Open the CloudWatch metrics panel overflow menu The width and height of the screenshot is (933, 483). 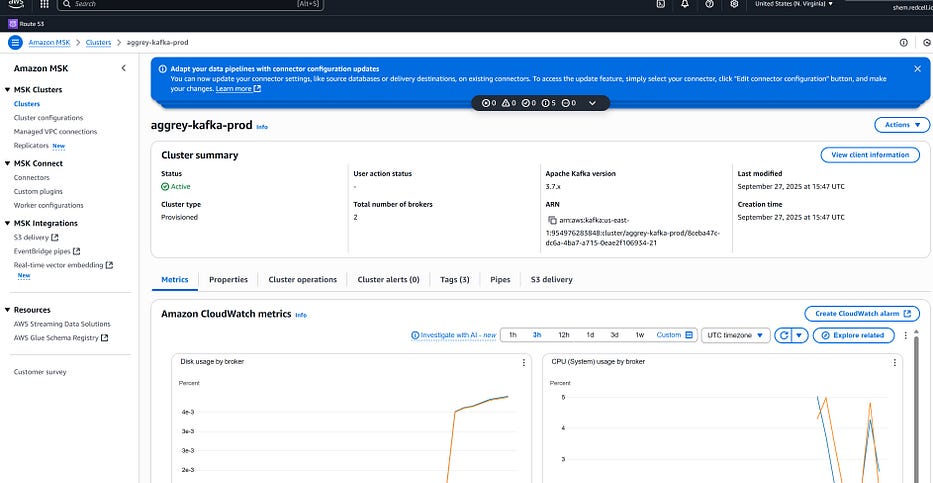(906, 335)
